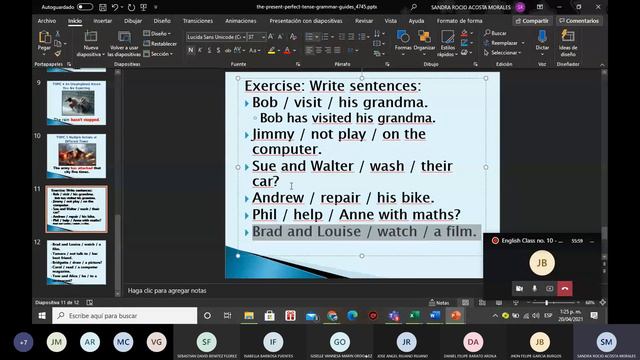Image resolution: width=640 pixels, height=360 pixels.
Task: Select slide 10 thumbnail
Action: pos(76,156)
